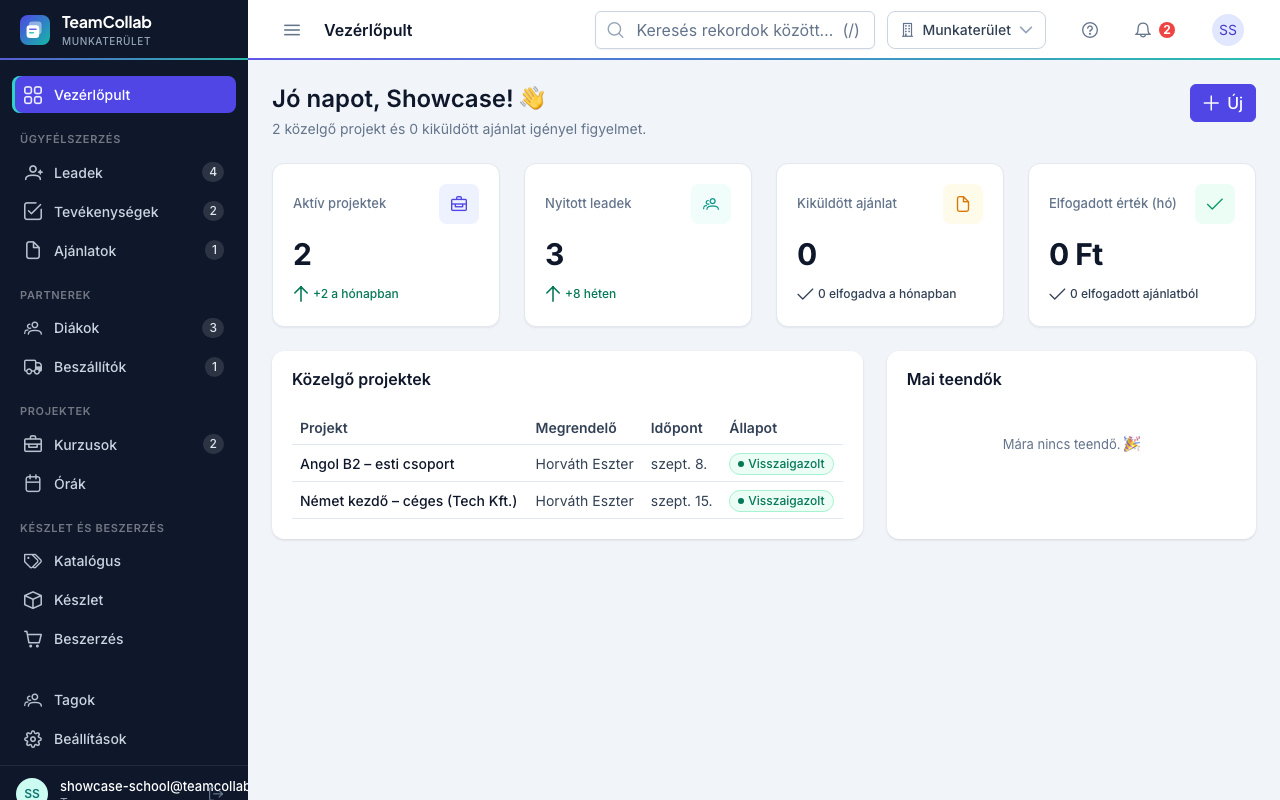Viewport: 1280px width, 800px height.
Task: Click the Közelgő projektek heading
Action: [x=361, y=380]
